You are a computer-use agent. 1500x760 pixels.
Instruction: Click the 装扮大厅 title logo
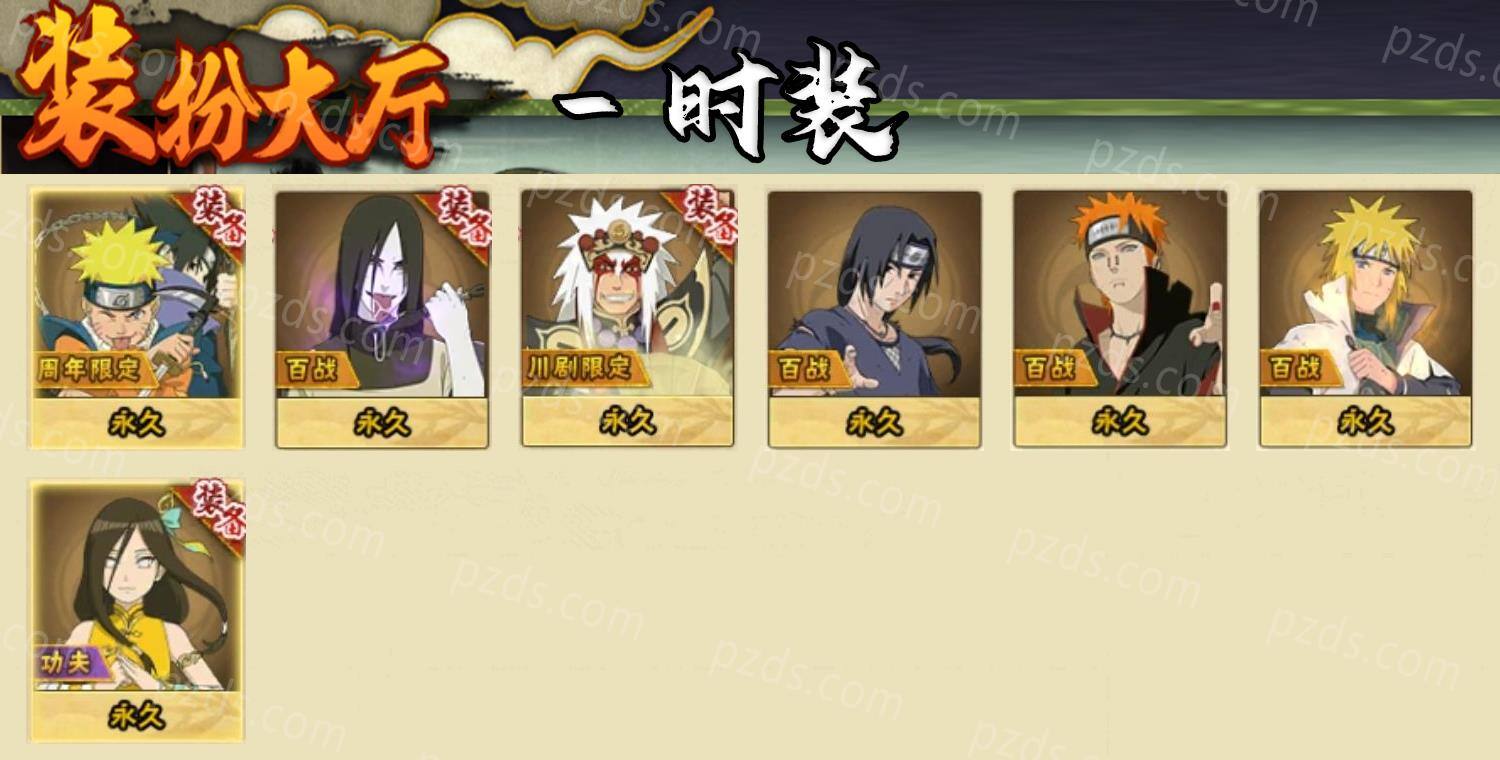[232, 90]
